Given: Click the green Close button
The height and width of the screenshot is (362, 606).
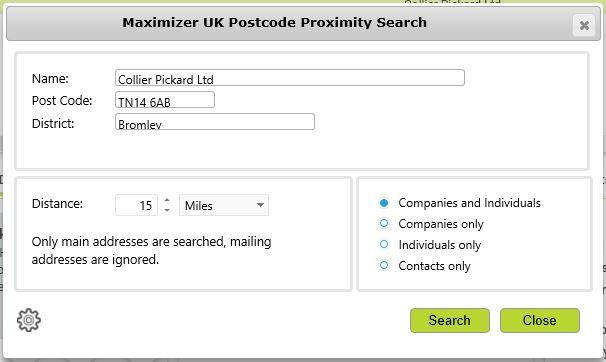Looking at the screenshot, I should 540,320.
